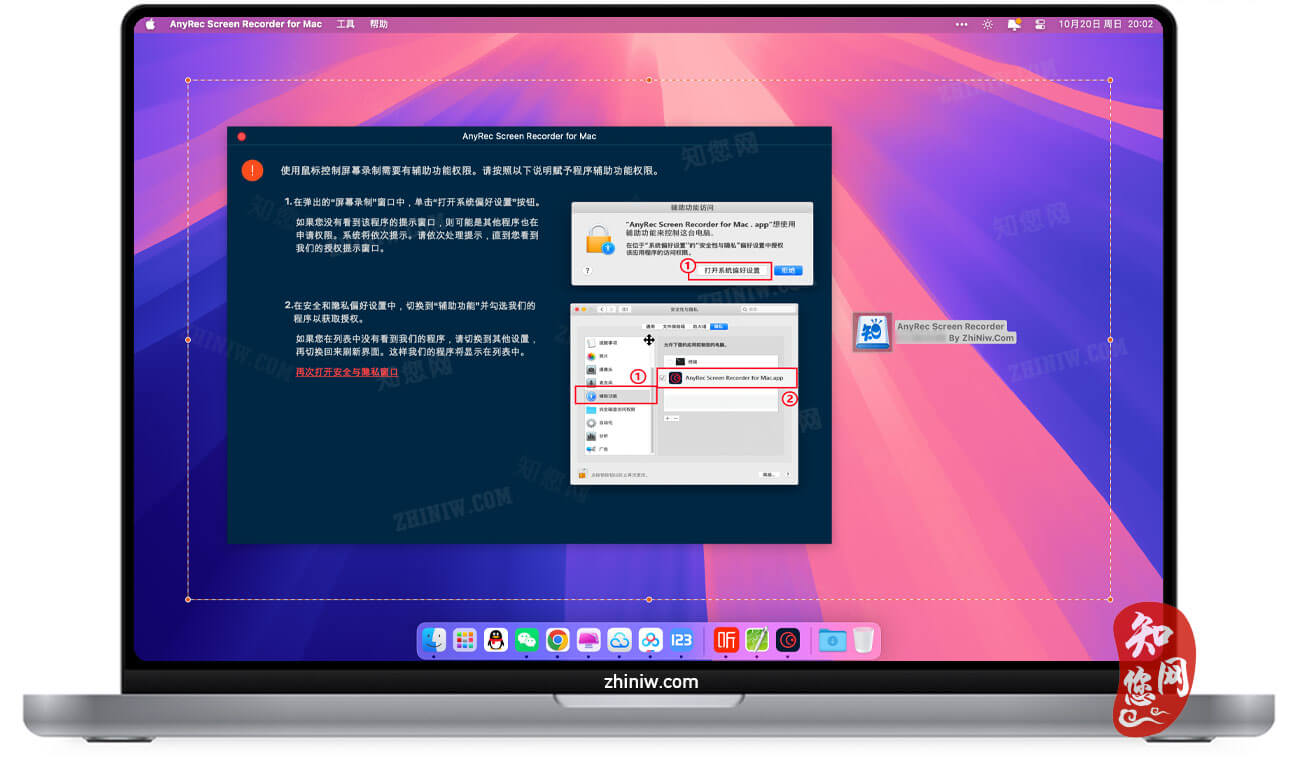Click paragraph 如果您没有看到该程序的提示窗口

417,235
